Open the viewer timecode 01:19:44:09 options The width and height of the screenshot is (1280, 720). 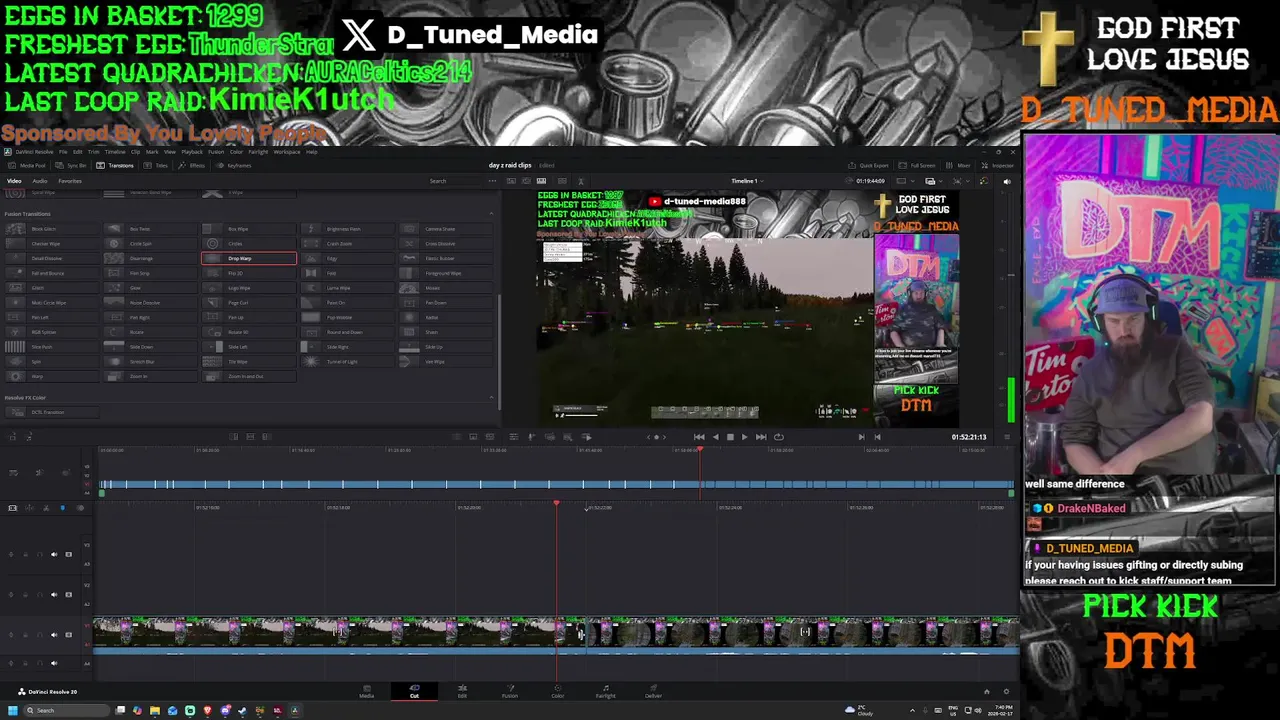click(x=871, y=181)
